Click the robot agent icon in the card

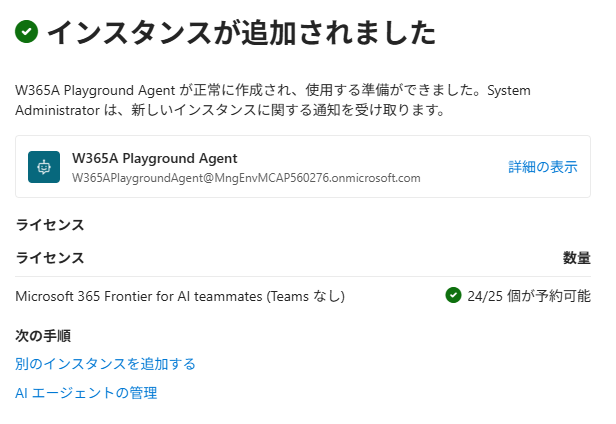point(44,167)
